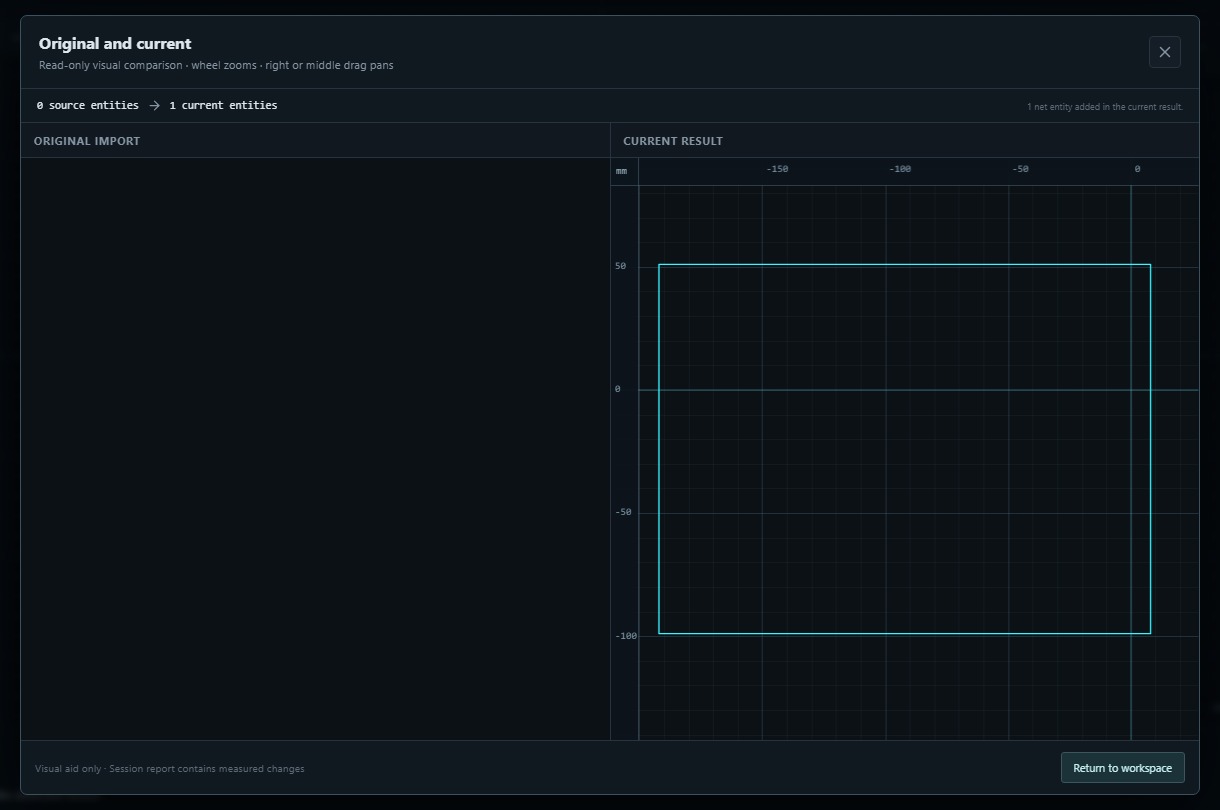Click the net entity added note
The height and width of the screenshot is (810, 1220).
click(1105, 107)
